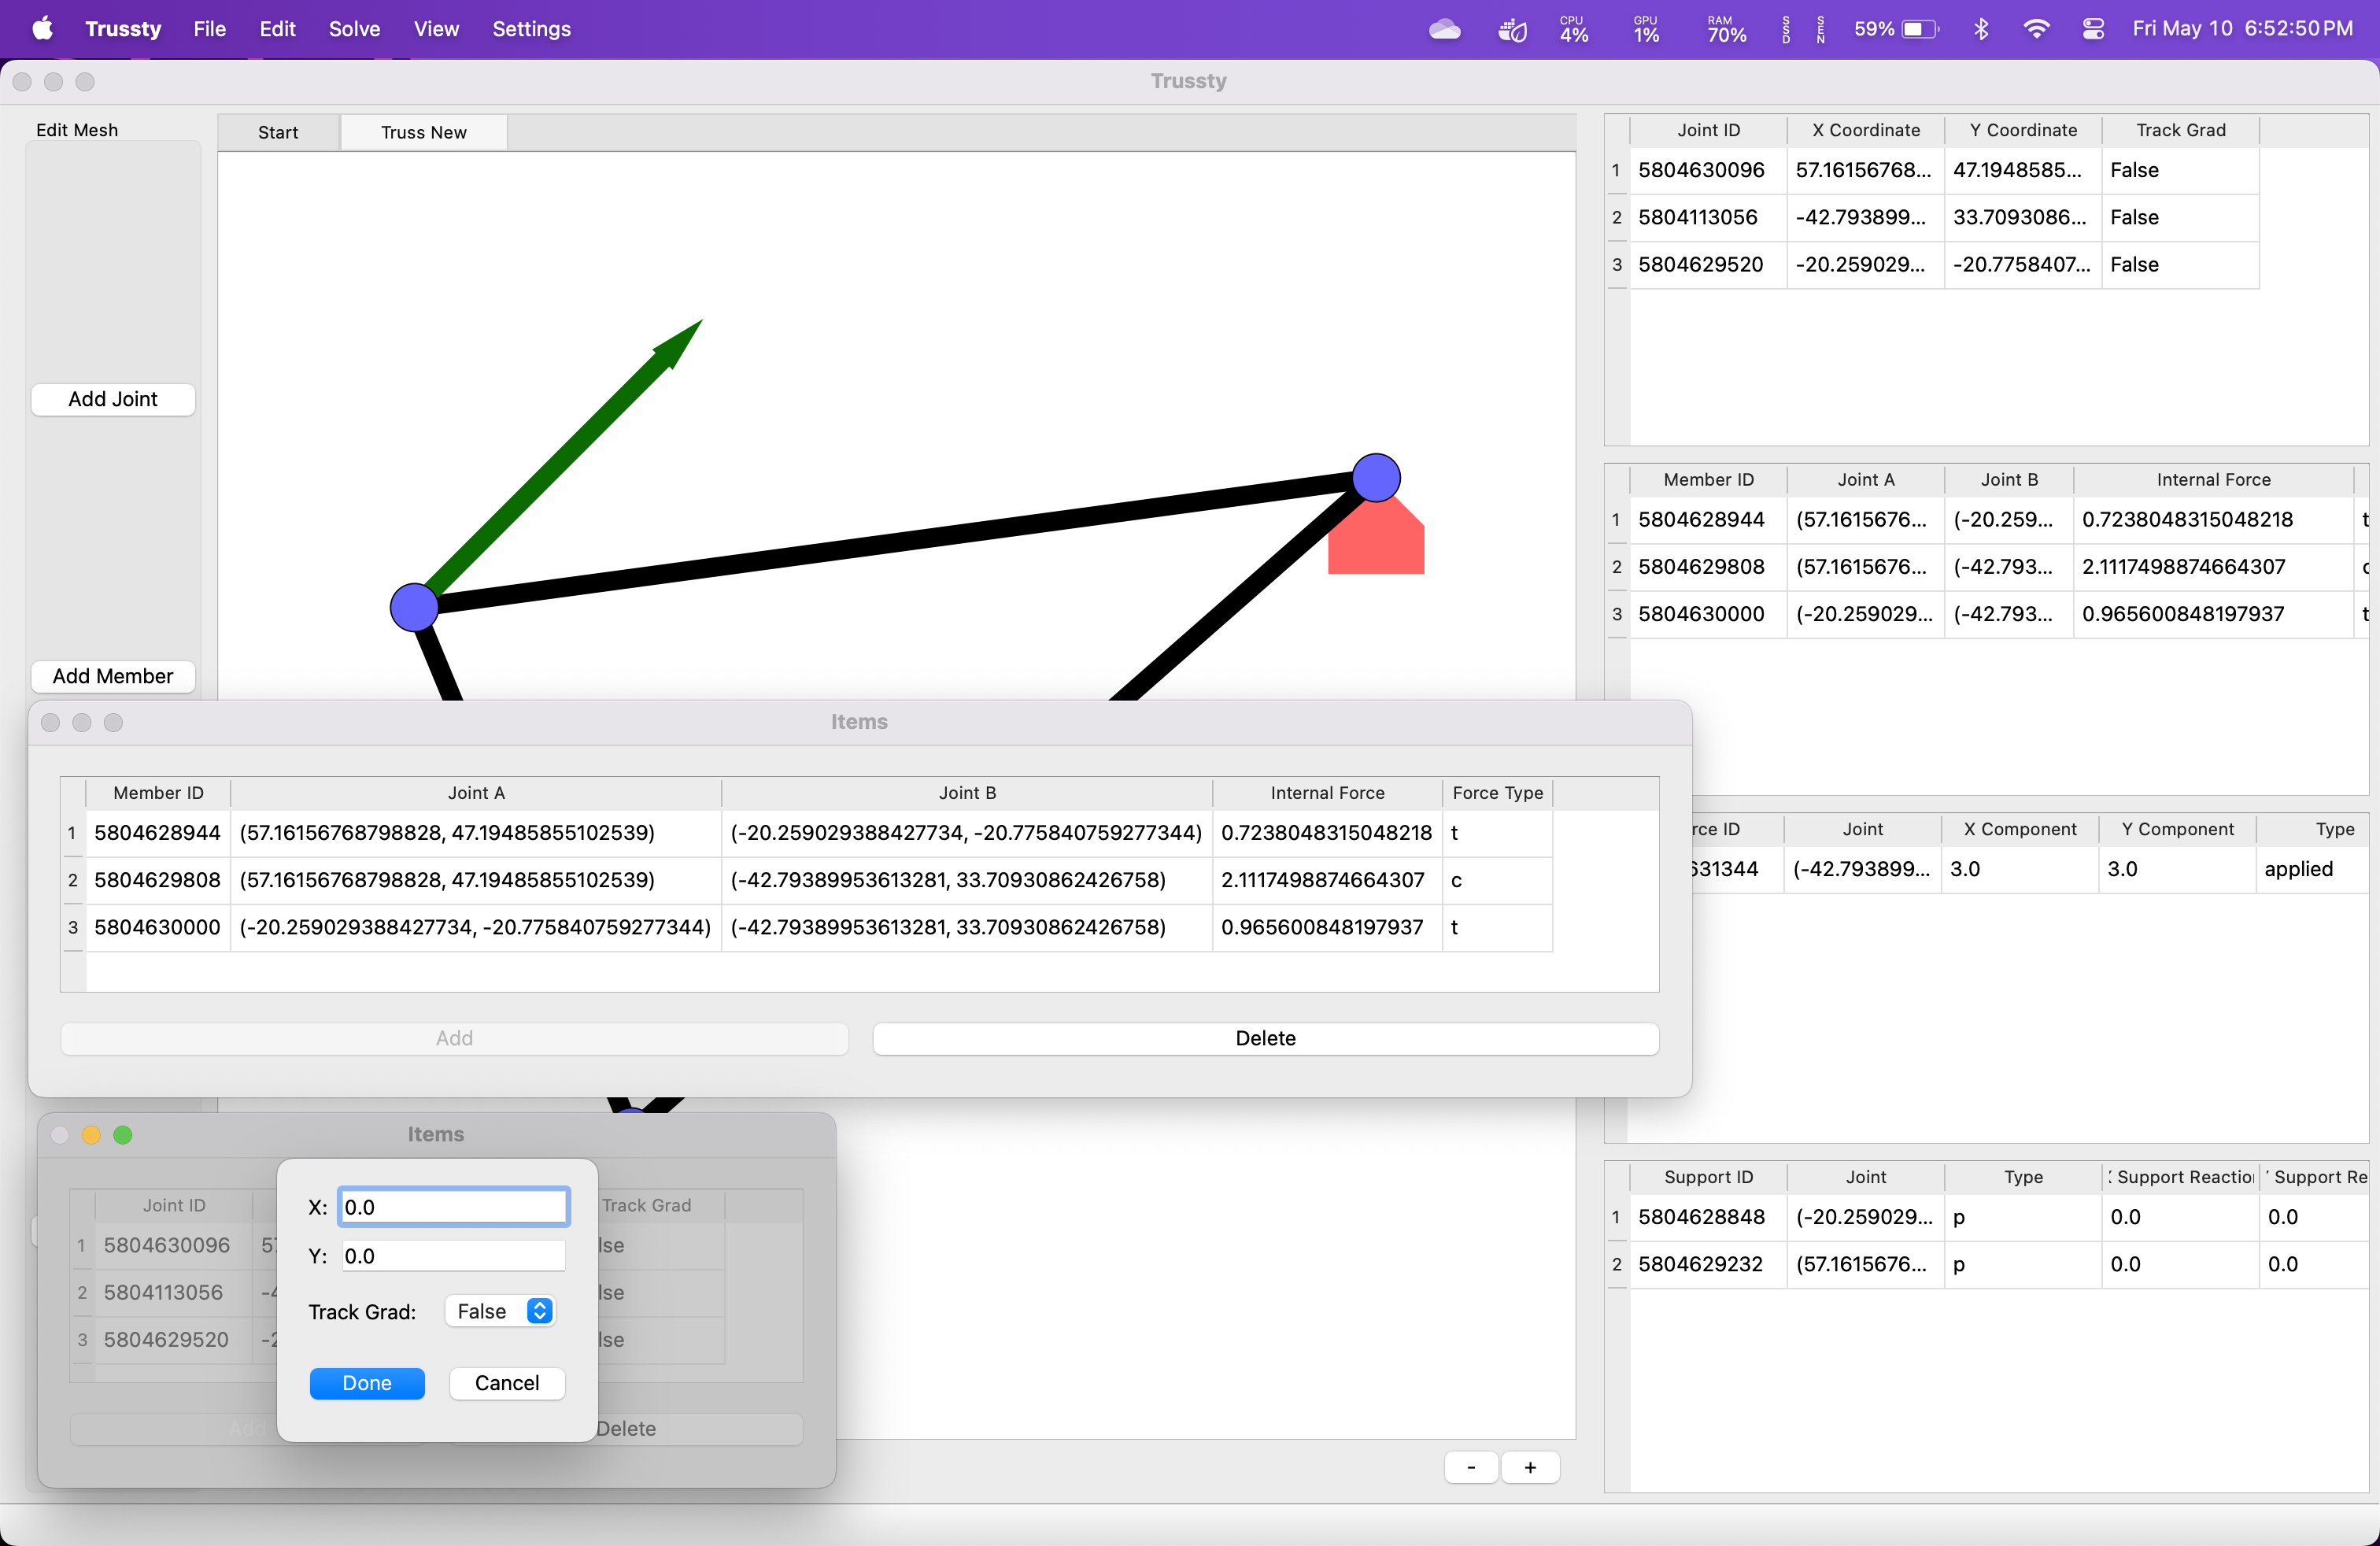Click the date and time in the menu bar

pos(2242,29)
